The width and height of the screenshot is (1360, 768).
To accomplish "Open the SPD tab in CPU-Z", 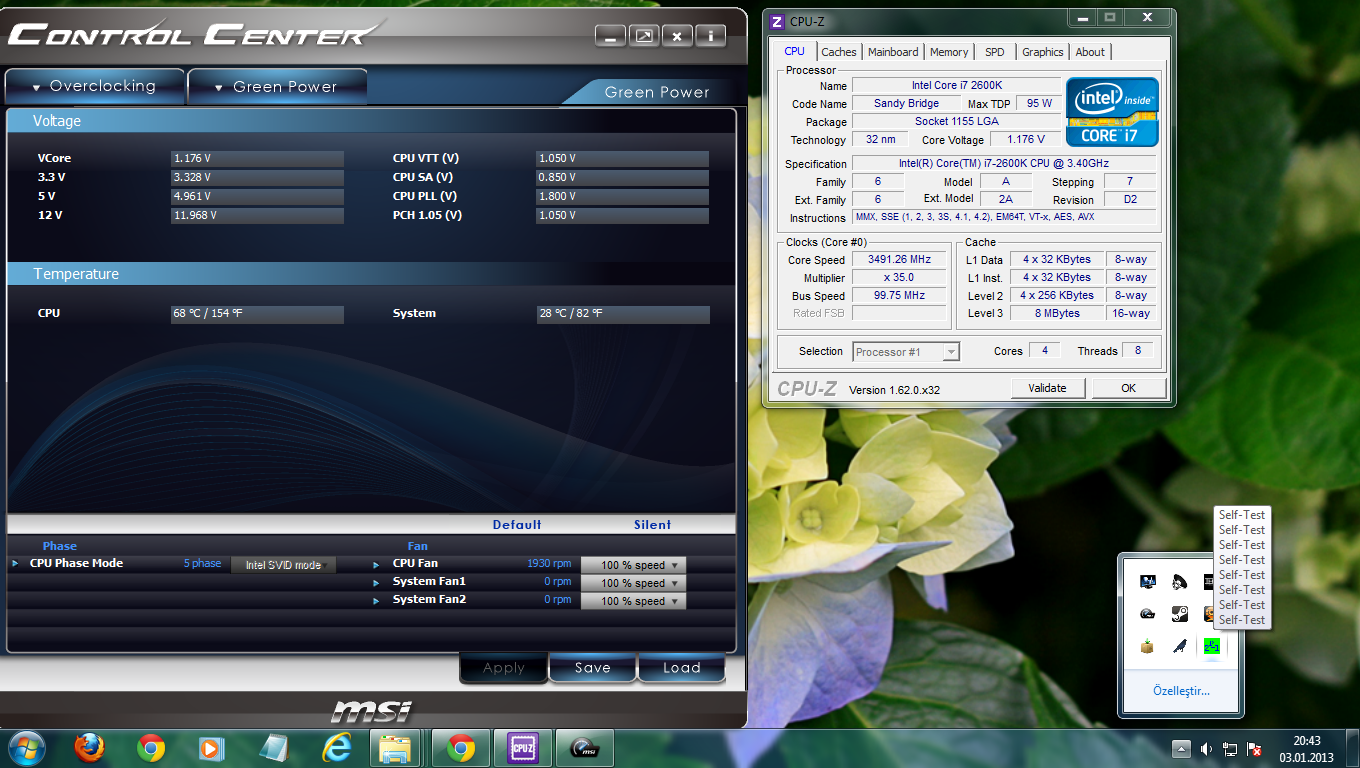I will click(x=994, y=52).
